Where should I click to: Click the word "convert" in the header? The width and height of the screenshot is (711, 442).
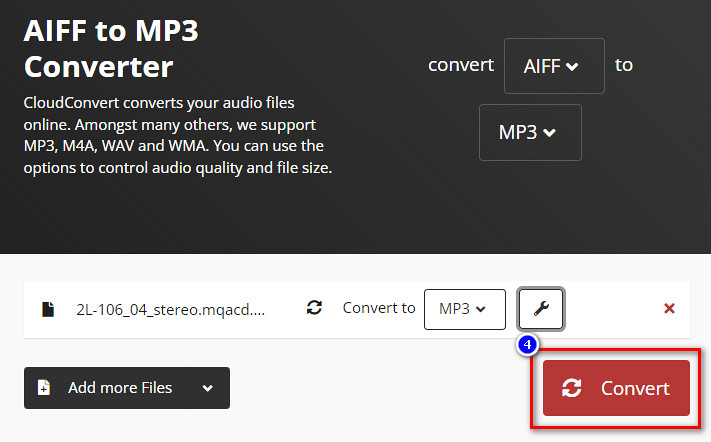pyautogui.click(x=461, y=65)
